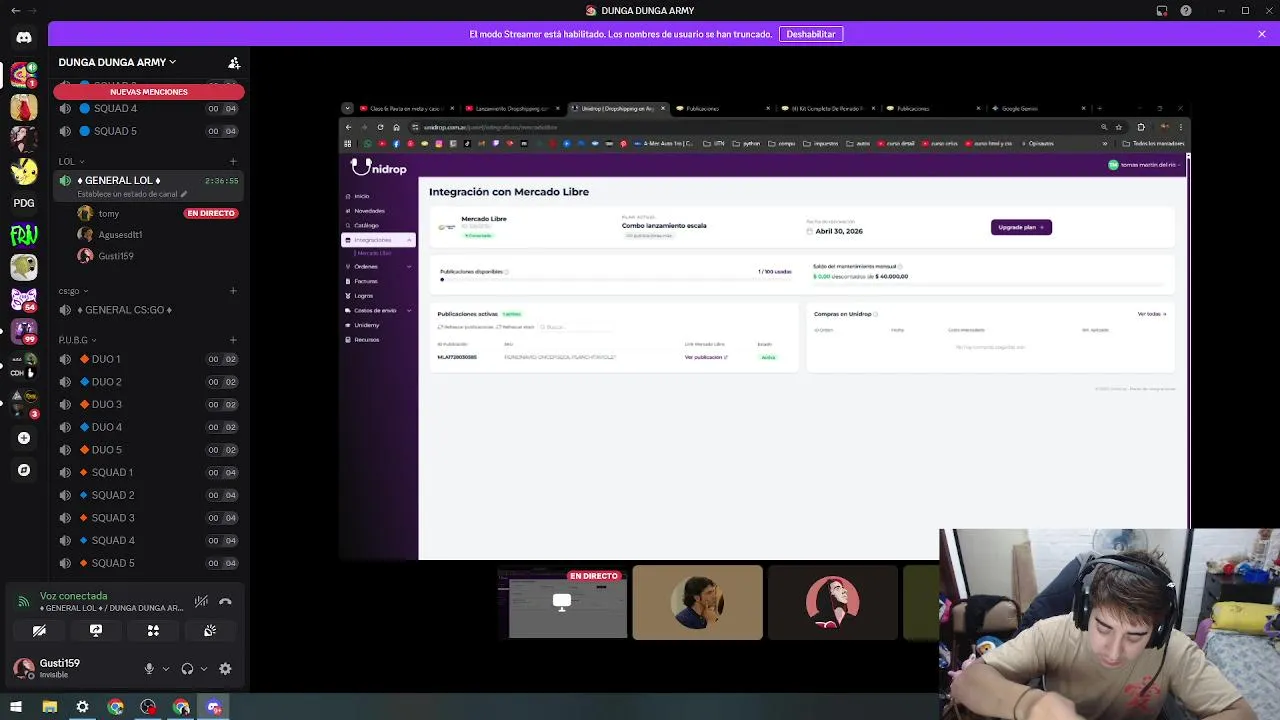Click the voice connection signal icon
Image resolution: width=1280 pixels, height=720 pixels.
click(24, 601)
